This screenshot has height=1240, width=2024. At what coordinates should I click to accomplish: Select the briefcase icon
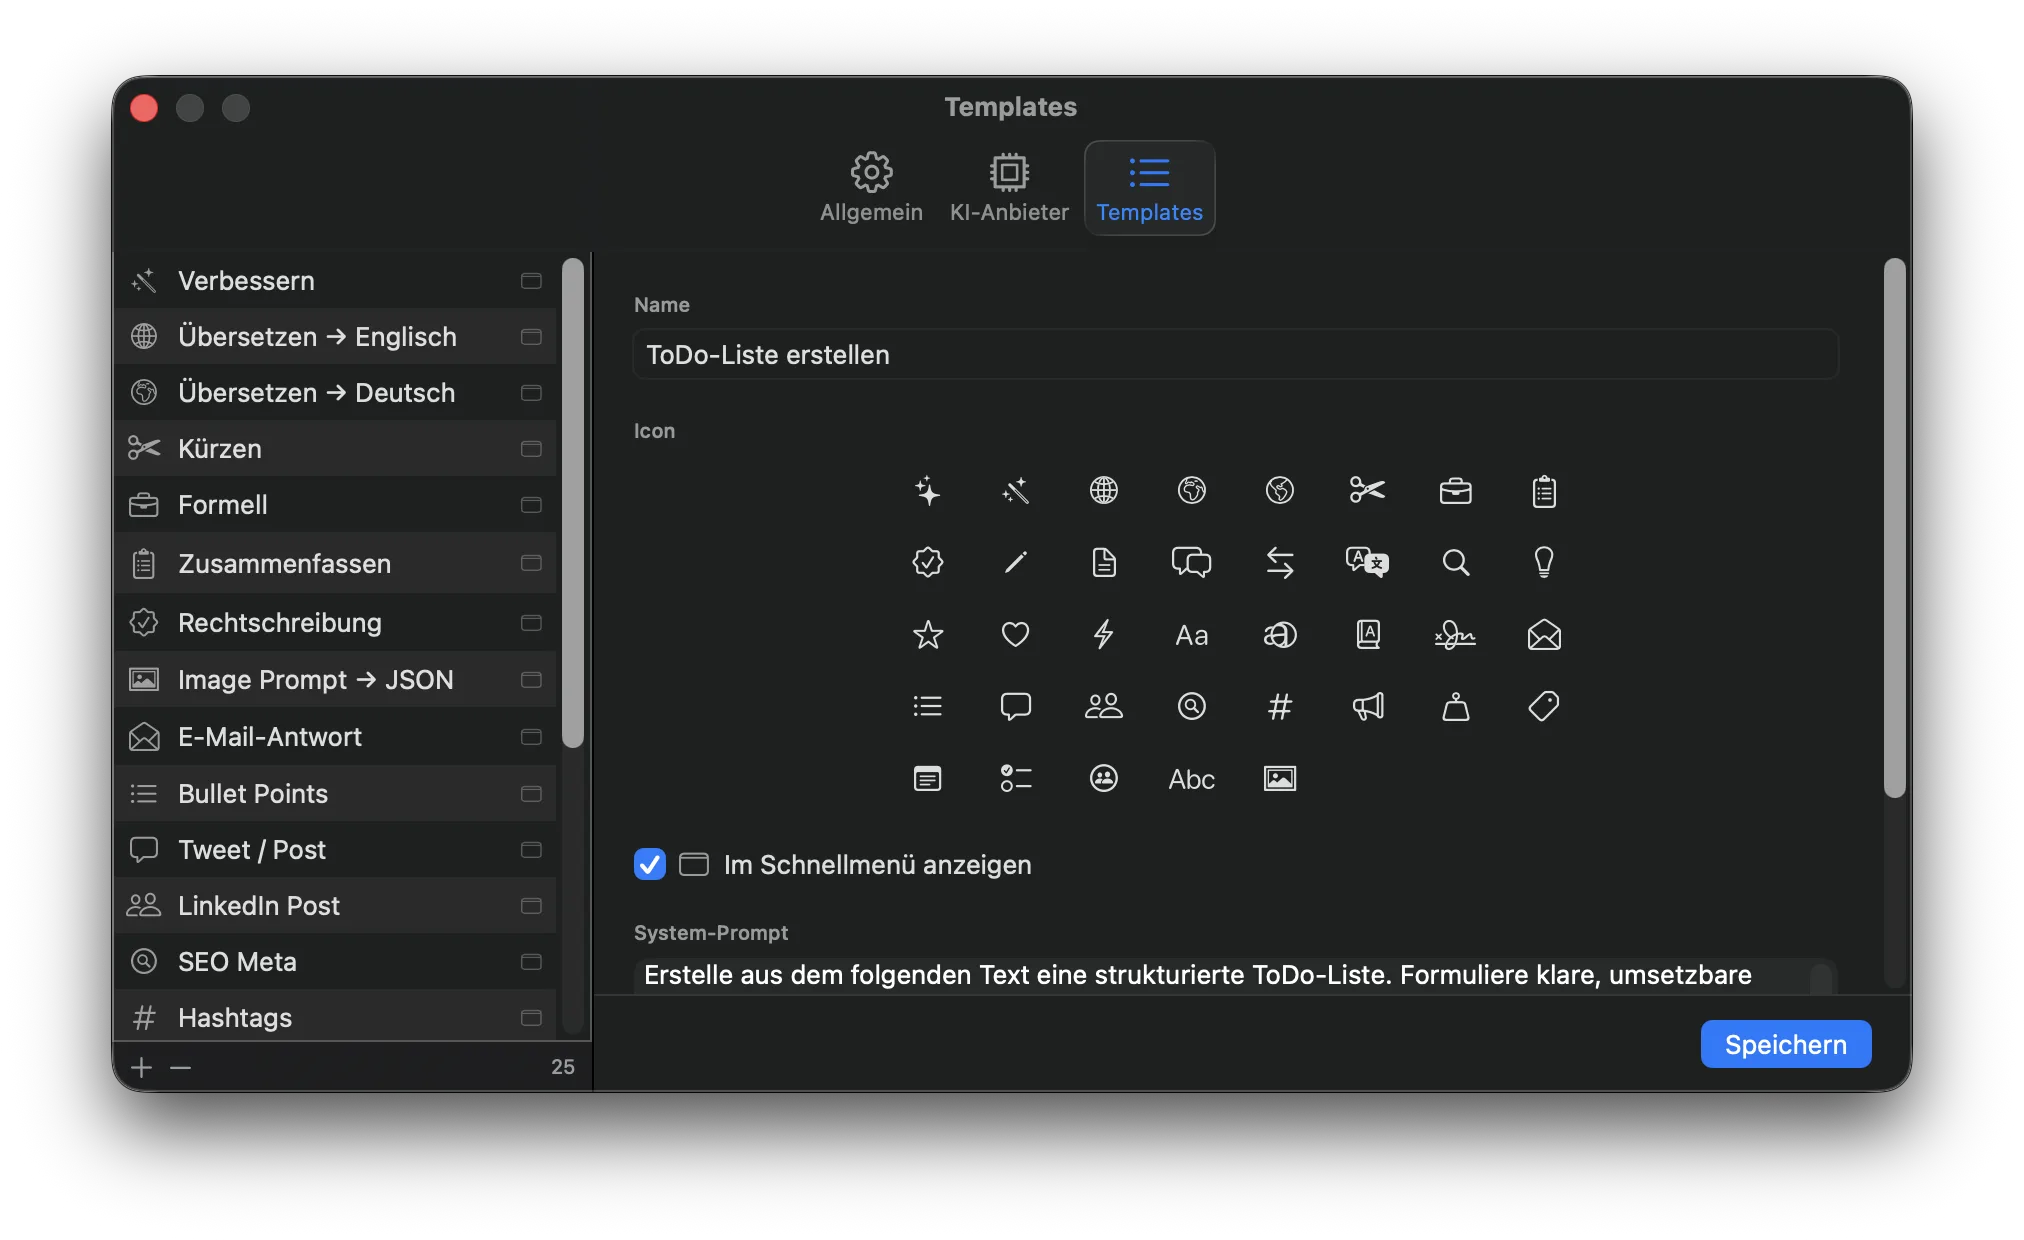coord(1456,491)
